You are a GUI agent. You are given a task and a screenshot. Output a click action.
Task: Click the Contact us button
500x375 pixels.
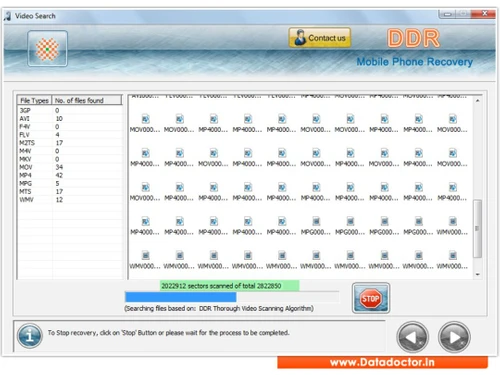click(319, 38)
